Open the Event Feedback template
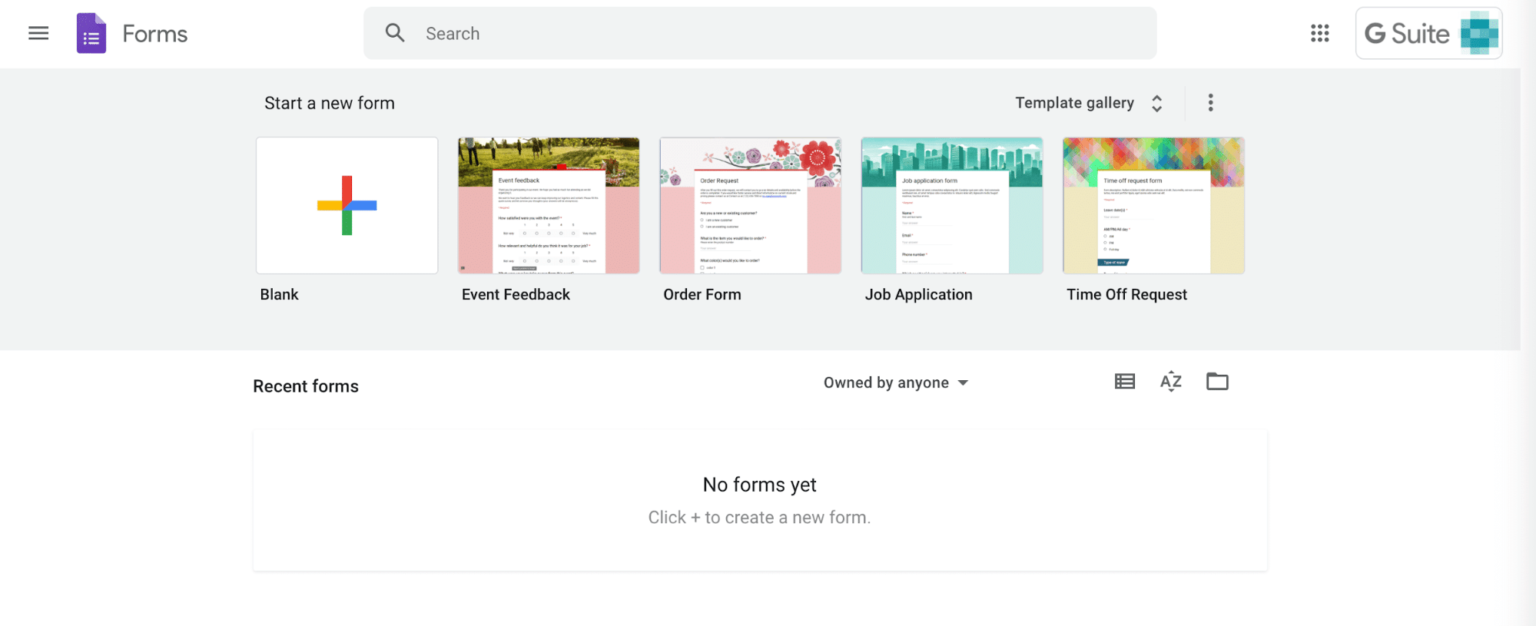 (x=548, y=205)
